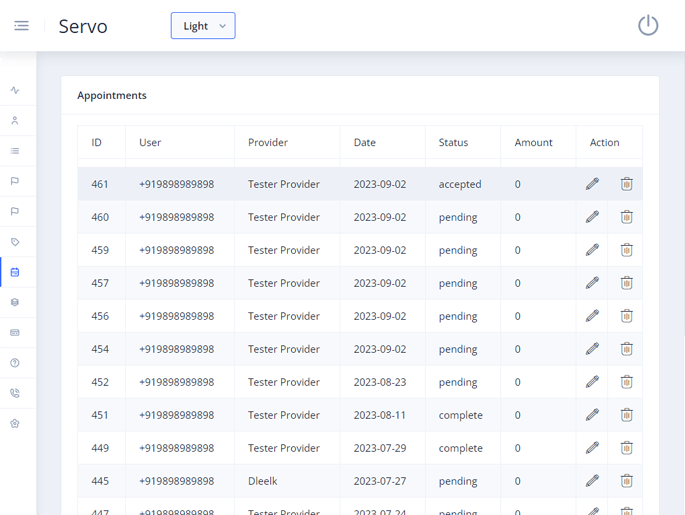Edit appointment 449 with pencil icon
This screenshot has height=515, width=685.
pyautogui.click(x=592, y=448)
